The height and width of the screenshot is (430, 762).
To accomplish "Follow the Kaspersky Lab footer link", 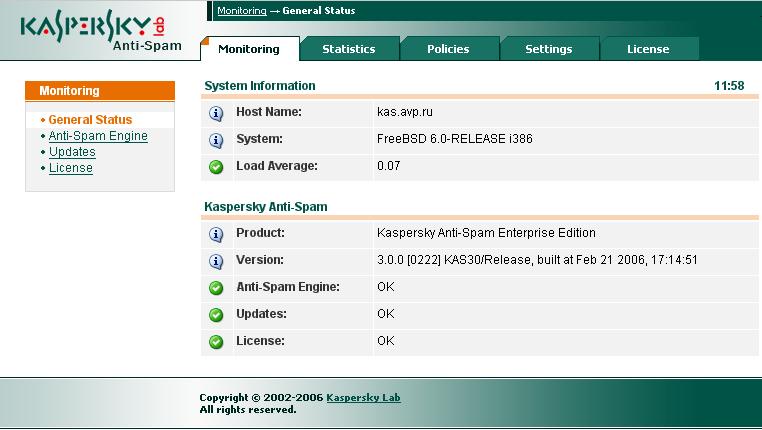I will (364, 397).
